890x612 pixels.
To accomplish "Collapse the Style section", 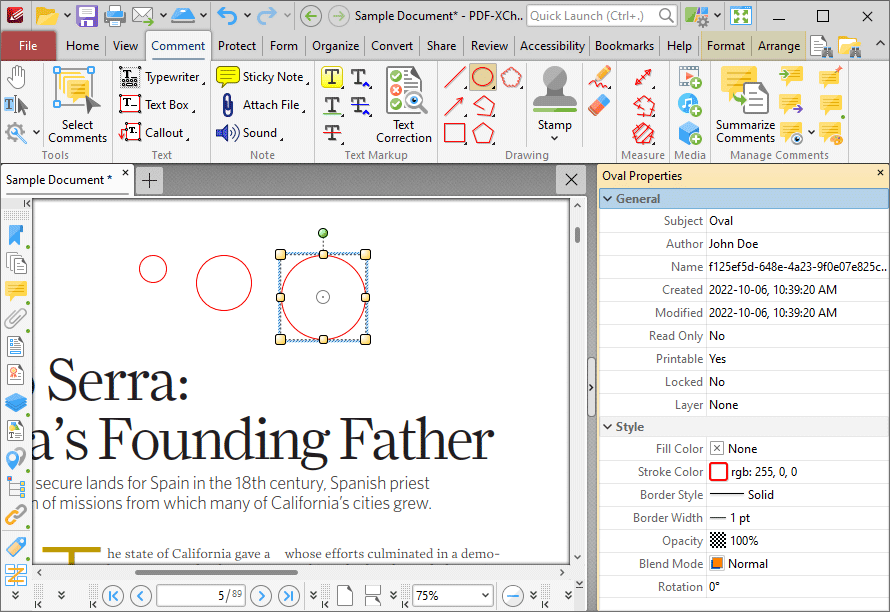I will coord(608,426).
